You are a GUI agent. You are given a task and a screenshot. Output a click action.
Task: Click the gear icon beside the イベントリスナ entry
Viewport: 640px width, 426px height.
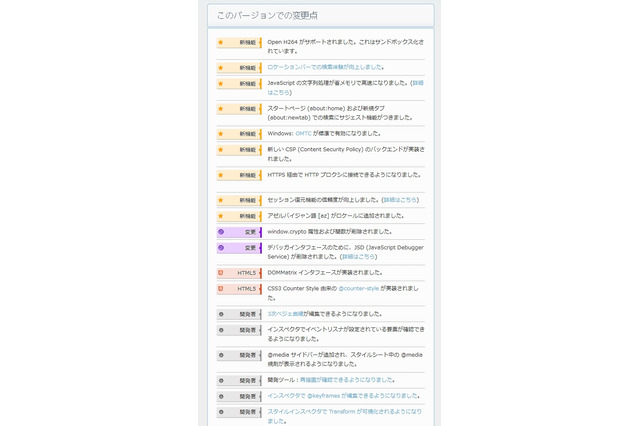[221, 330]
